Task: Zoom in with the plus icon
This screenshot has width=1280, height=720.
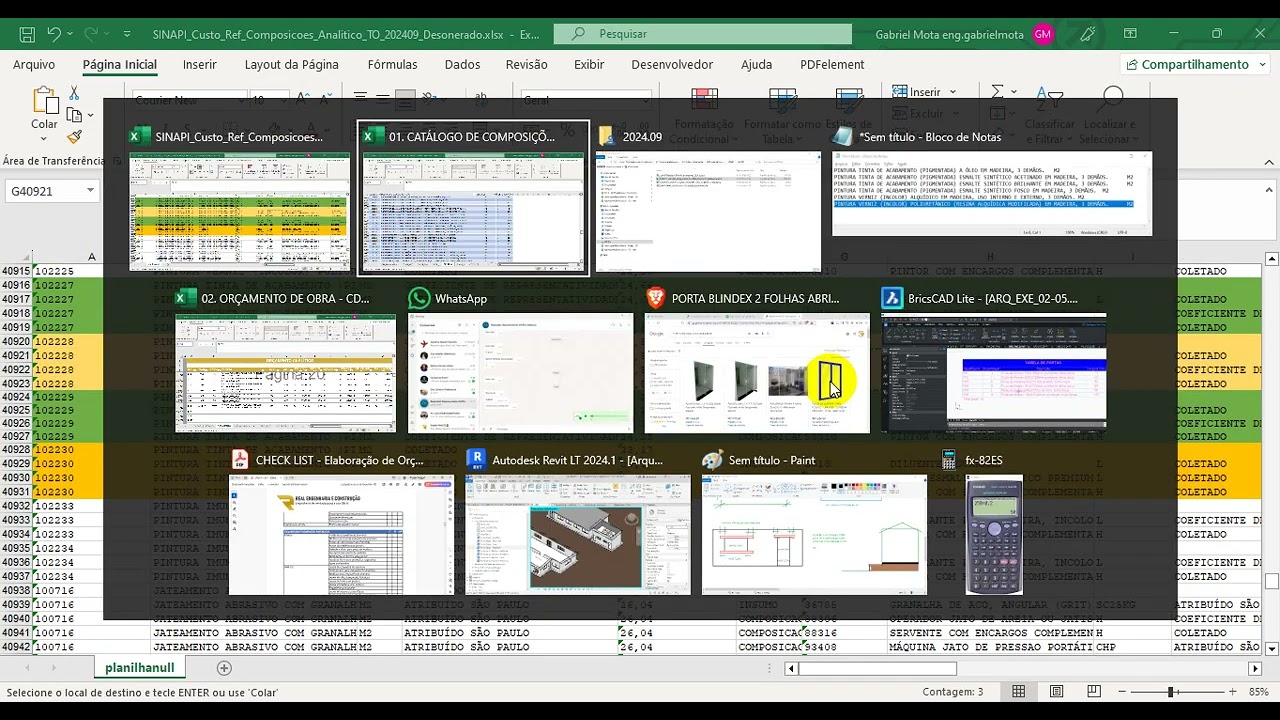Action: pyautogui.click(x=1232, y=692)
